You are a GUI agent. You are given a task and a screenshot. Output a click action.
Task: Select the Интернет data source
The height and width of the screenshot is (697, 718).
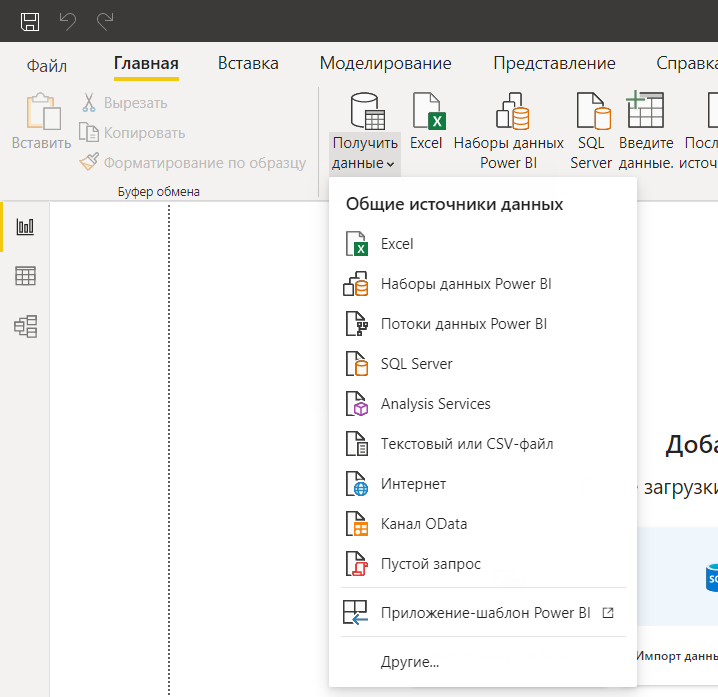point(483,484)
